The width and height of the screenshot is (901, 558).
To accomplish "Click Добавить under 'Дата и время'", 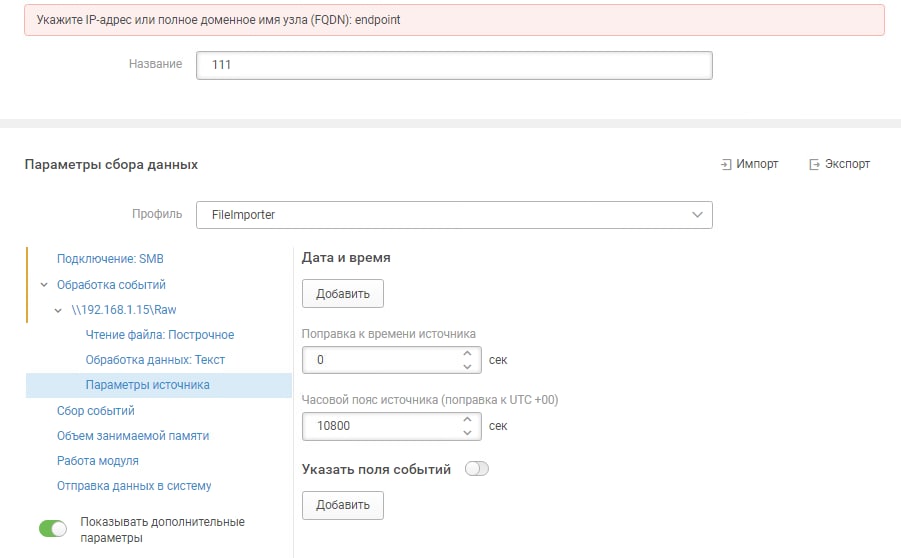I will 343,294.
